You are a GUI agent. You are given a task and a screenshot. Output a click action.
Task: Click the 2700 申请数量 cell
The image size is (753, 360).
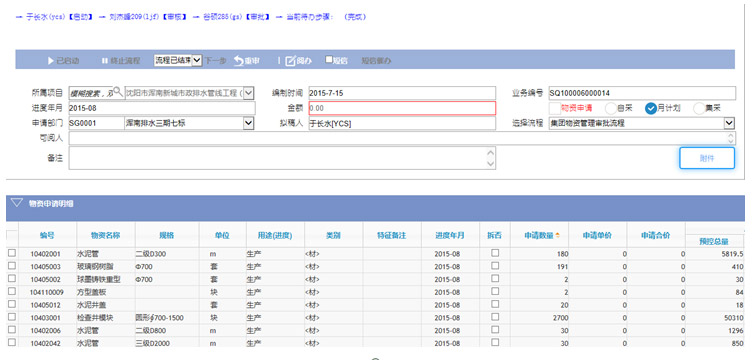(x=540, y=318)
